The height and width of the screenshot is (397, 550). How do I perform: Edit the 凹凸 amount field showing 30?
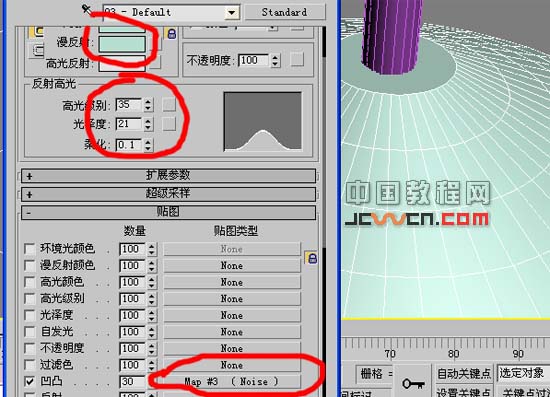132,381
